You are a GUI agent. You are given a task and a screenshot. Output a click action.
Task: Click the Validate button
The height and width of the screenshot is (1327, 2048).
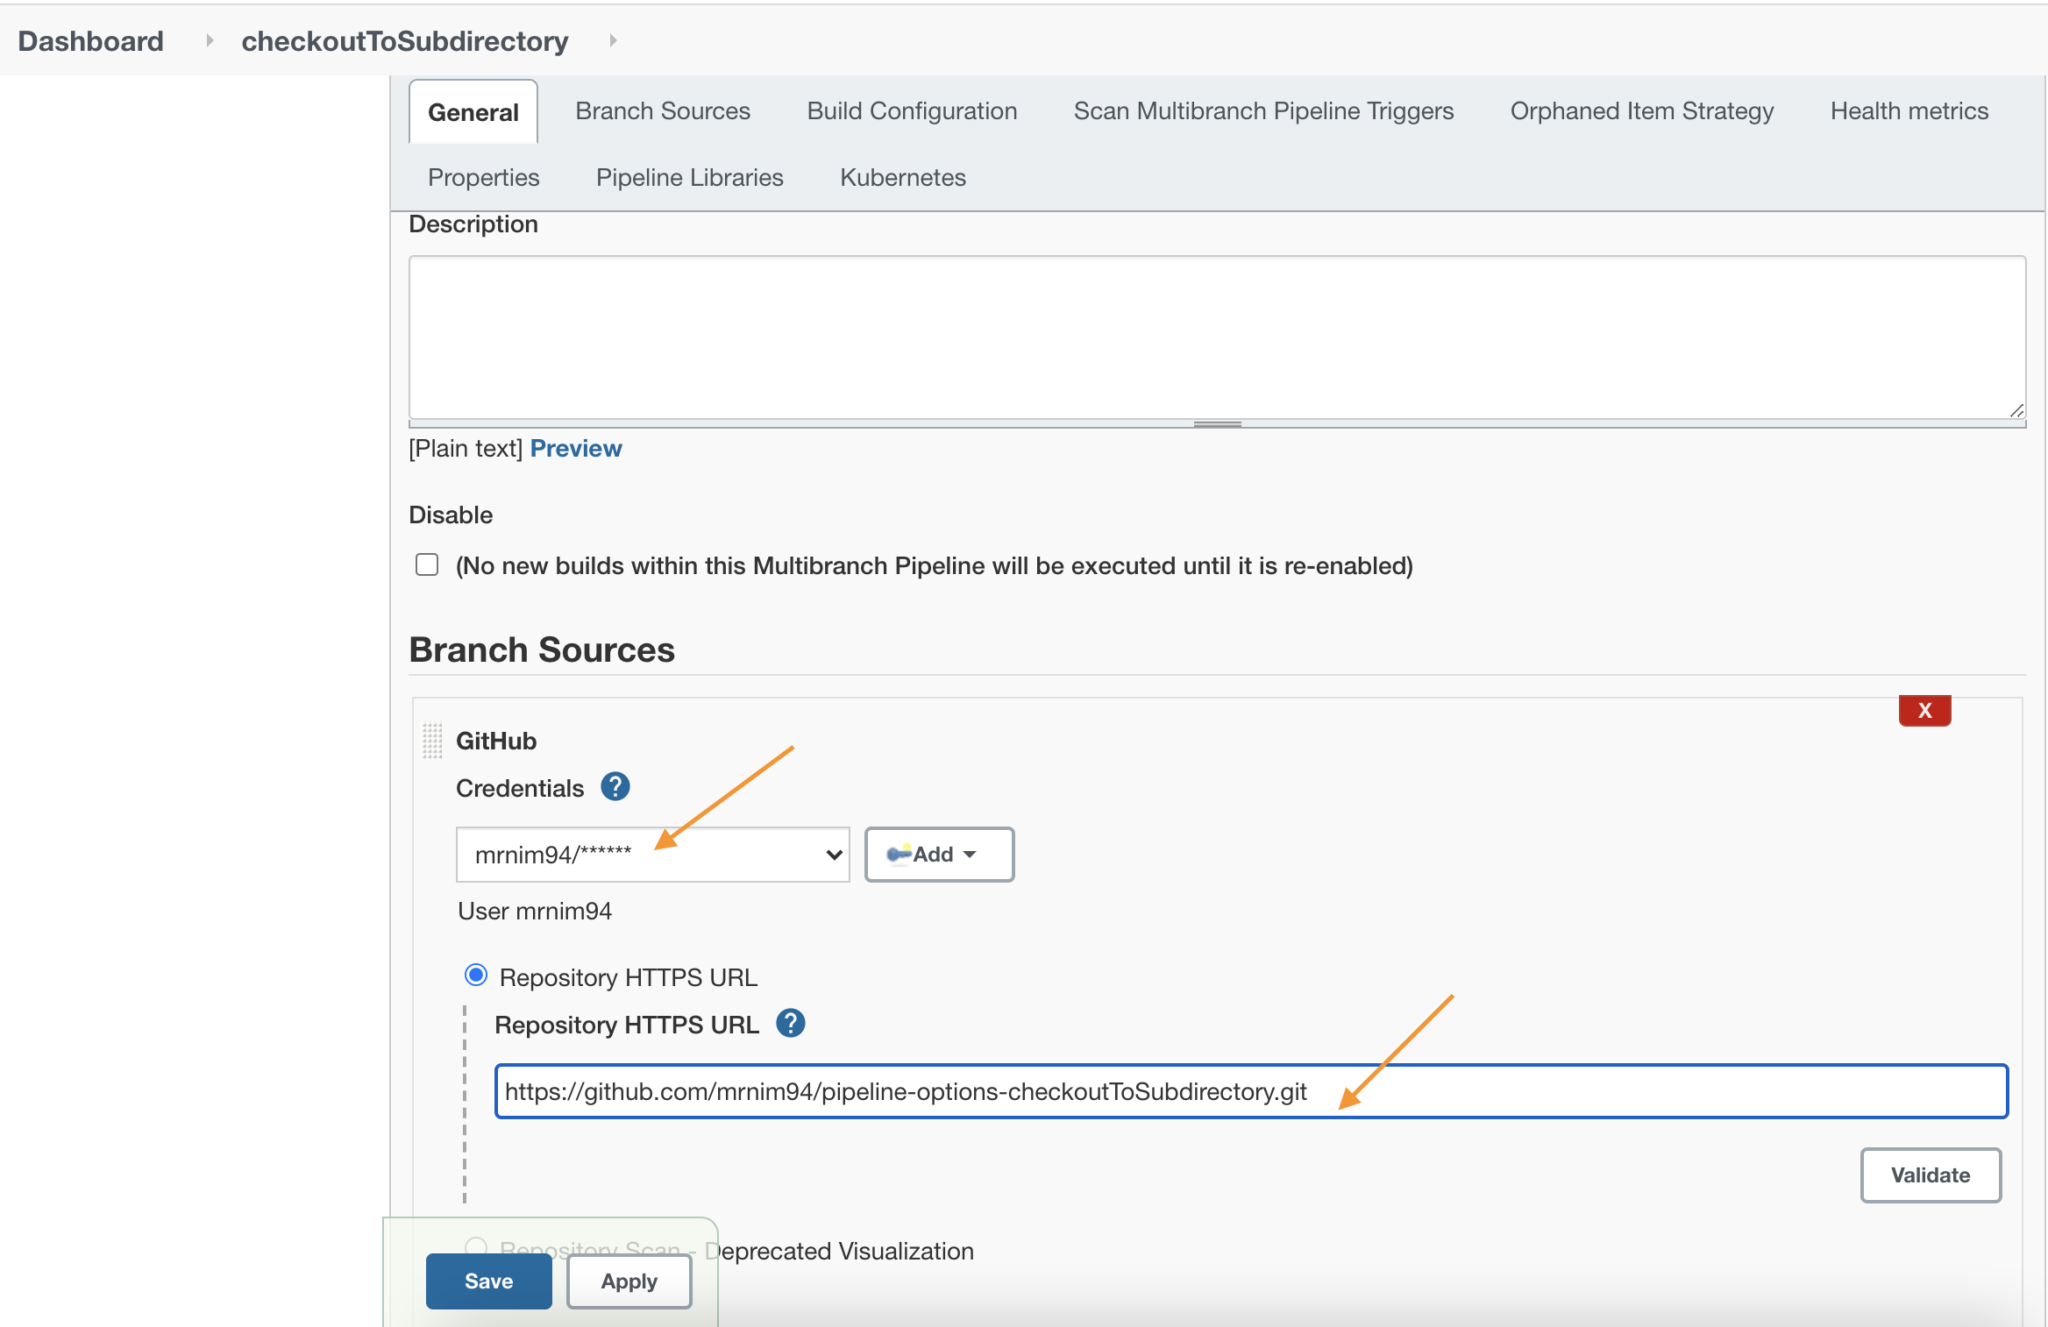tap(1929, 1175)
